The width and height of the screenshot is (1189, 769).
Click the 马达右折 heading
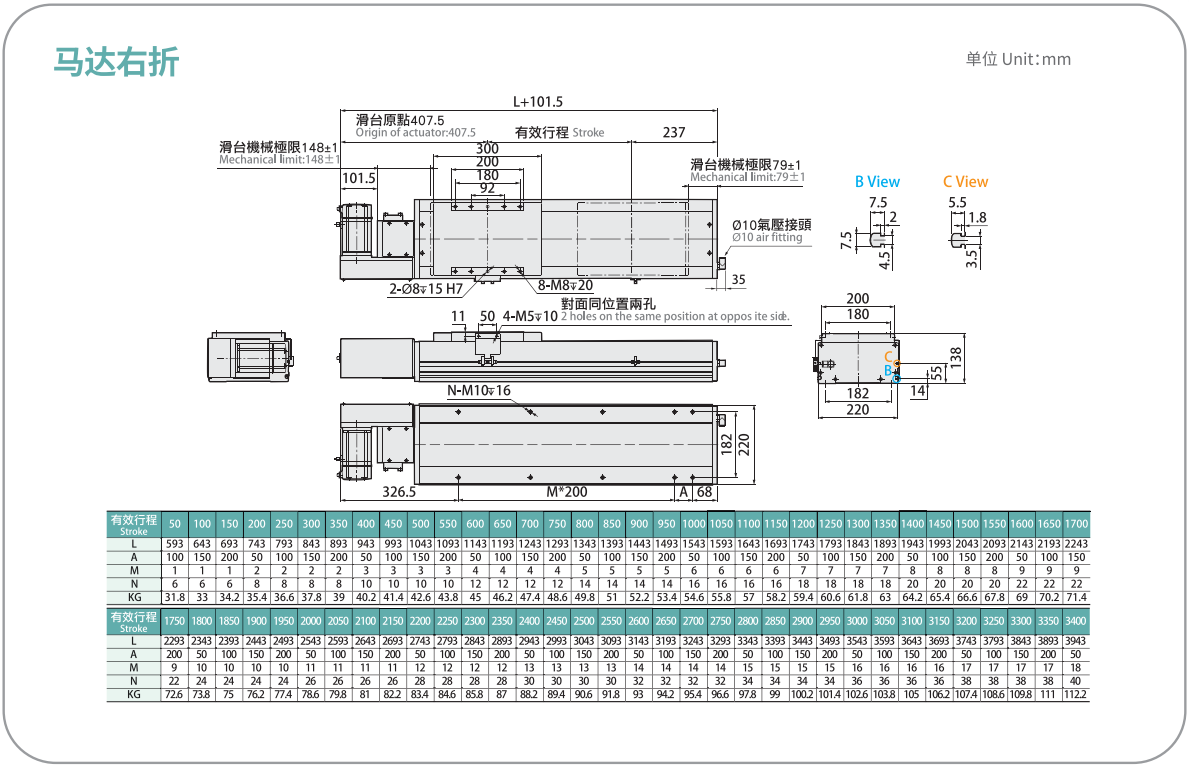116,61
